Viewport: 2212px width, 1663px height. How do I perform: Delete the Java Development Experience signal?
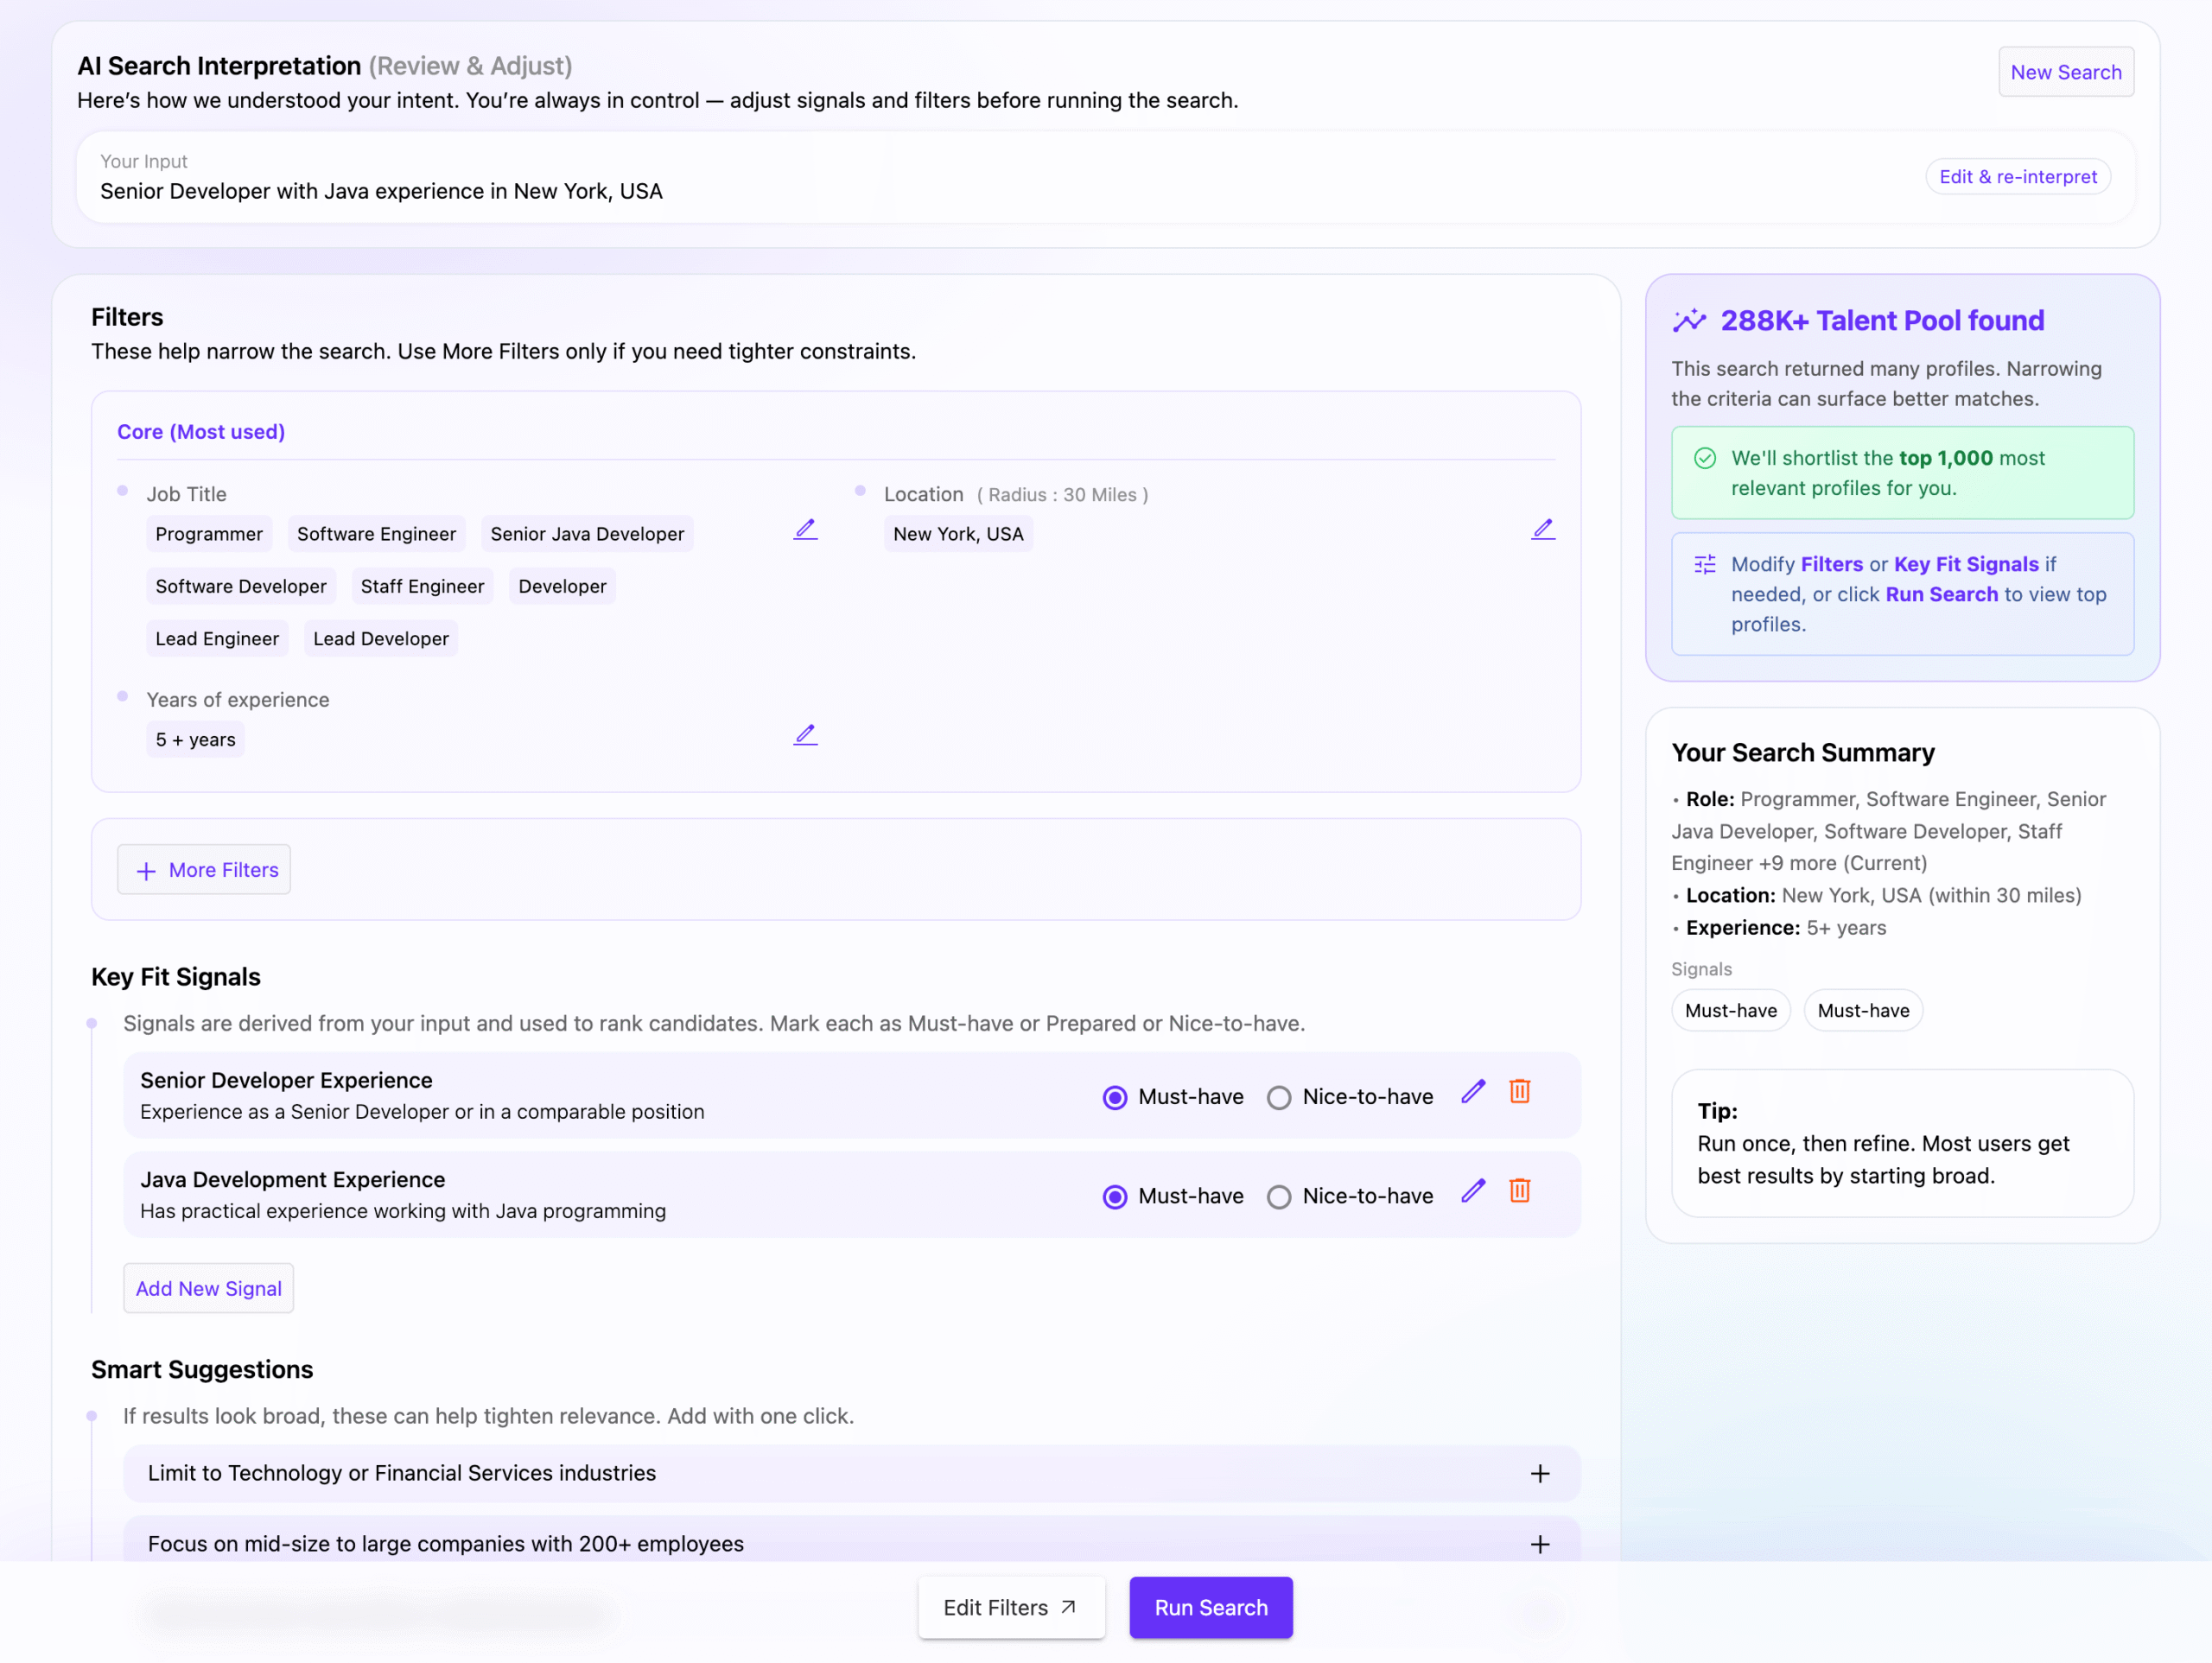pyautogui.click(x=1519, y=1191)
